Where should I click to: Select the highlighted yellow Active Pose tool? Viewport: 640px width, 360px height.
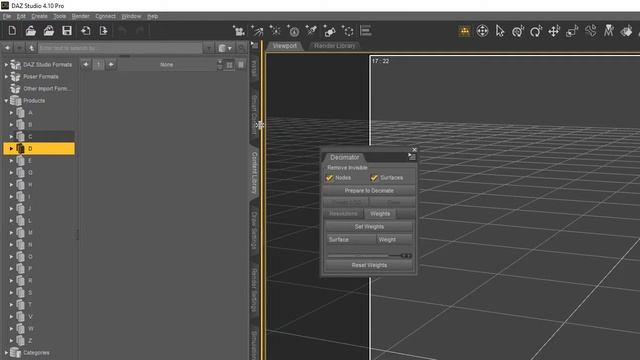464,31
